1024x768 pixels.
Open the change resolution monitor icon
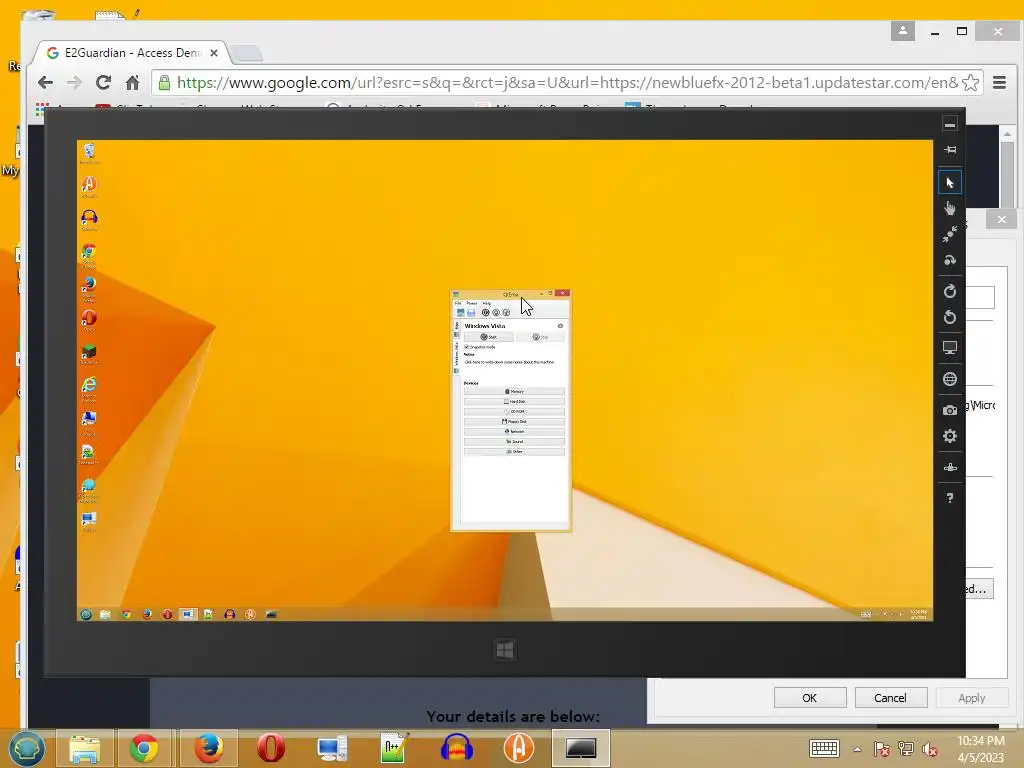coord(950,348)
